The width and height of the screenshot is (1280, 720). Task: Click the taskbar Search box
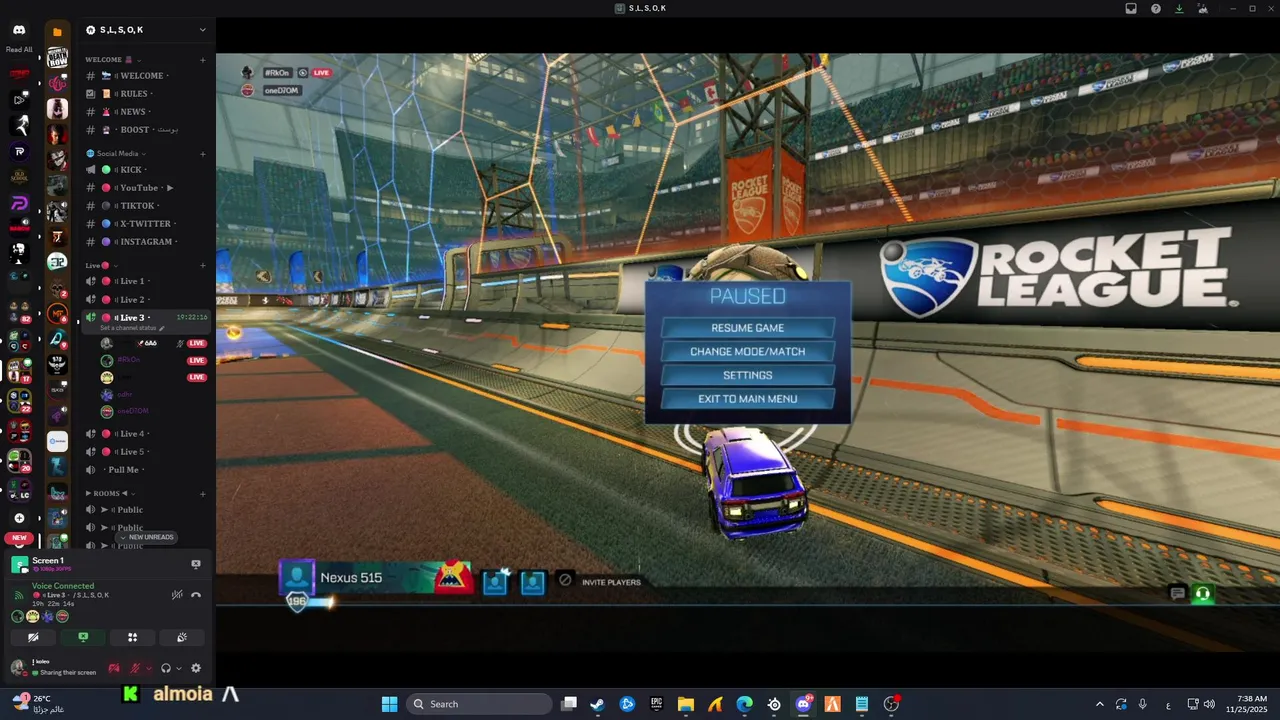coord(480,704)
